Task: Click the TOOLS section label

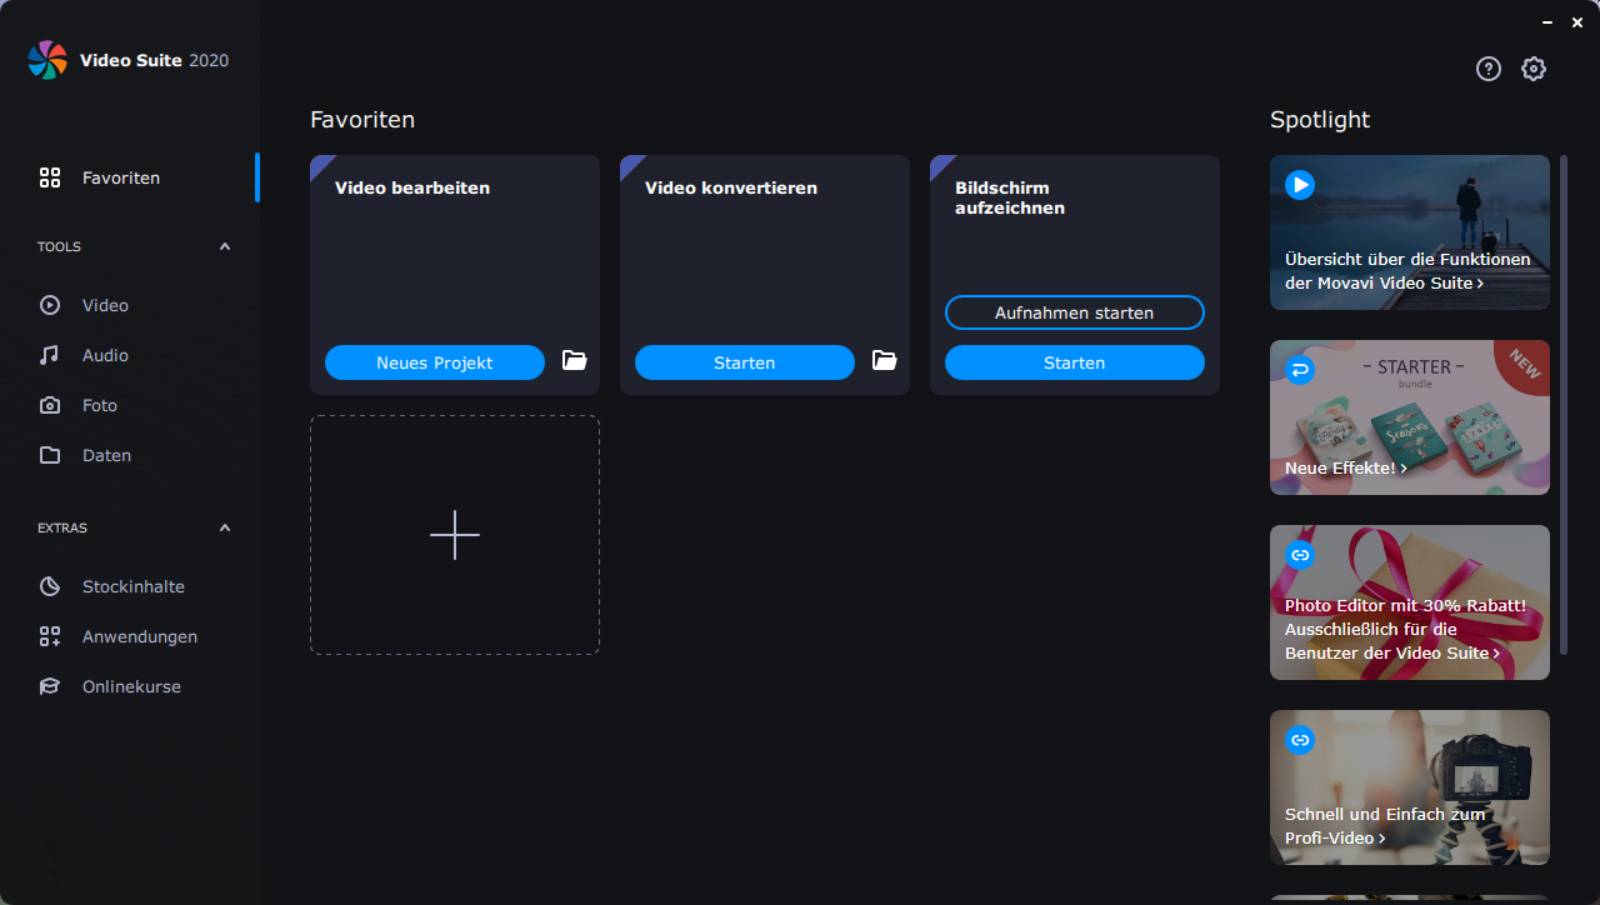Action: (59, 247)
